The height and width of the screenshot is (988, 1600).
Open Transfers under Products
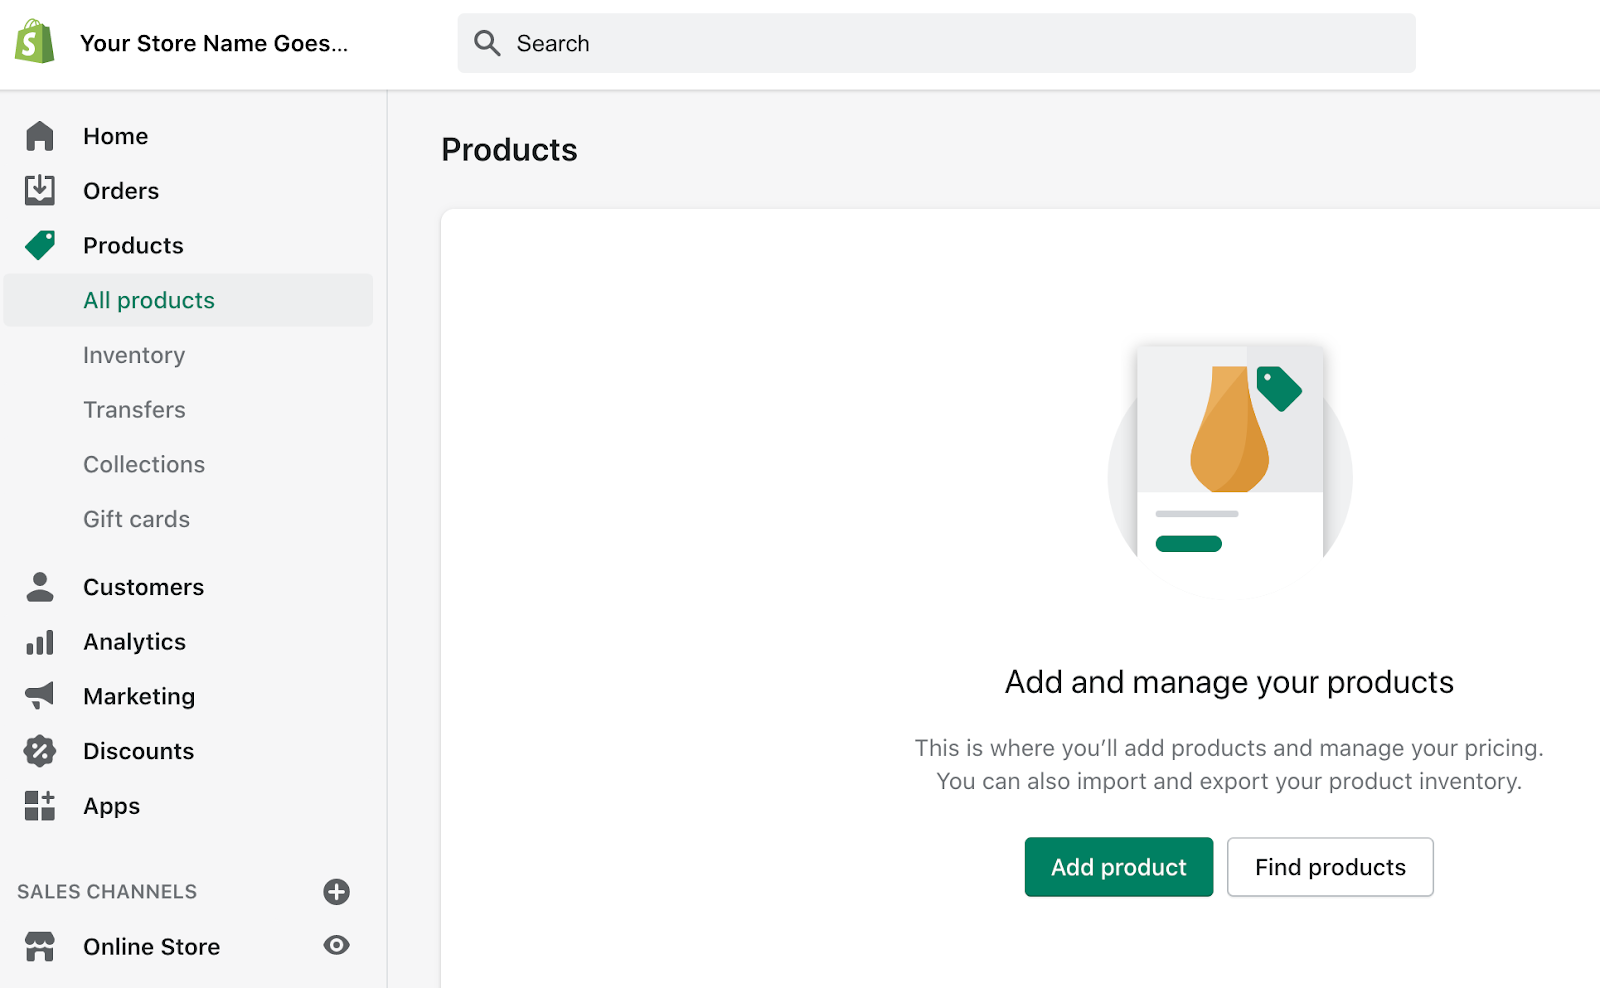pos(134,410)
